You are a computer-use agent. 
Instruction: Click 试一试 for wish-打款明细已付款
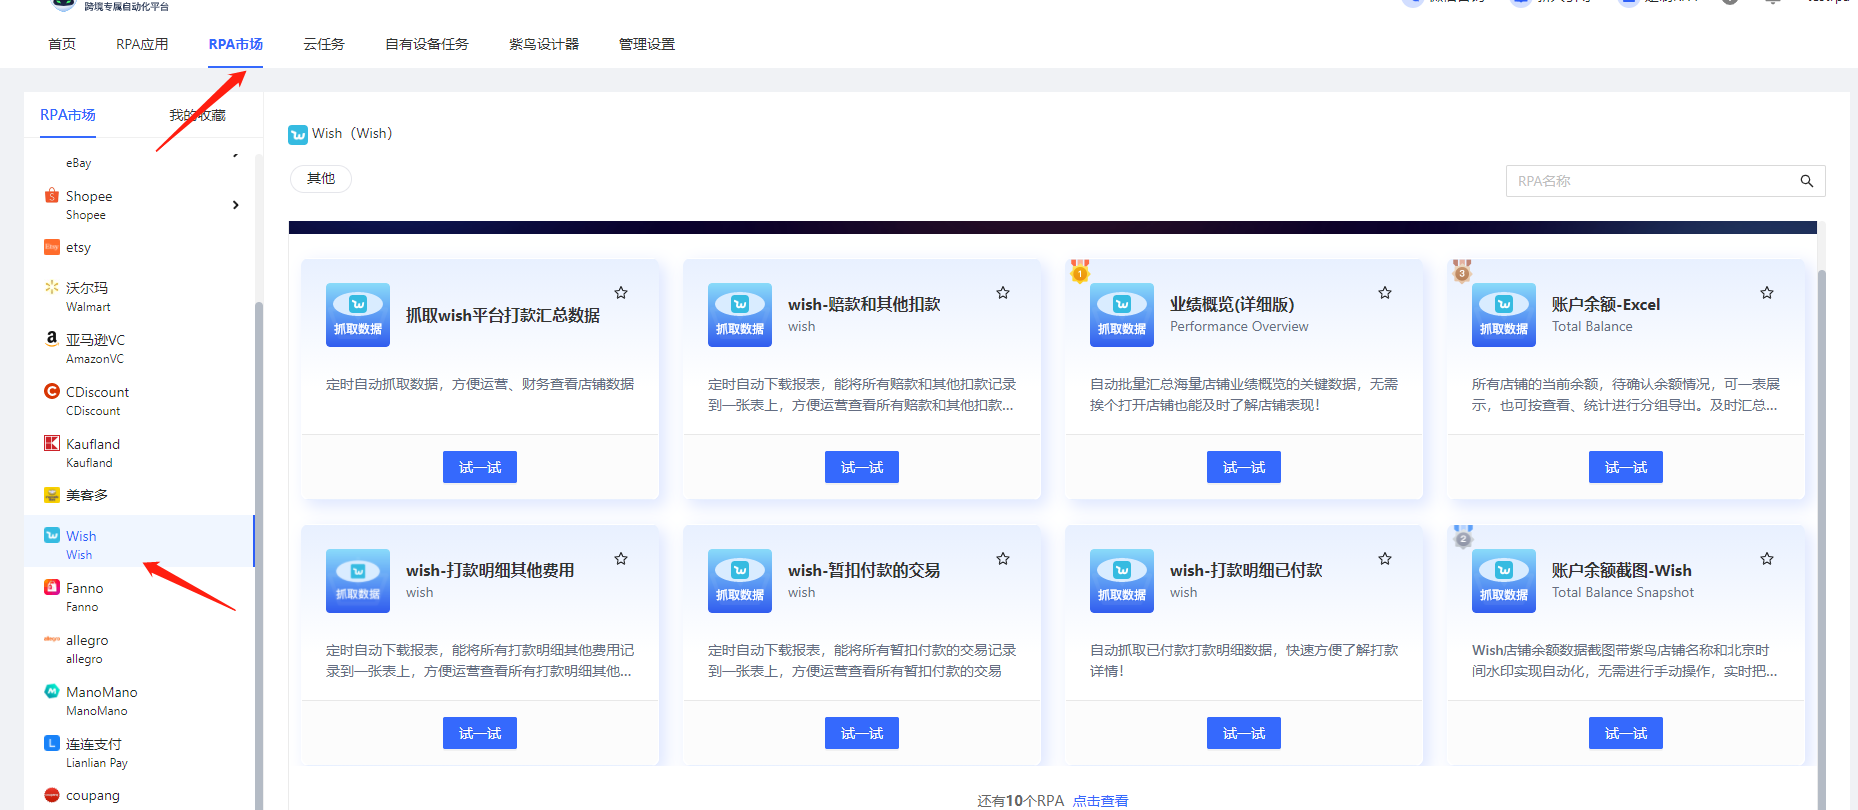(1244, 733)
